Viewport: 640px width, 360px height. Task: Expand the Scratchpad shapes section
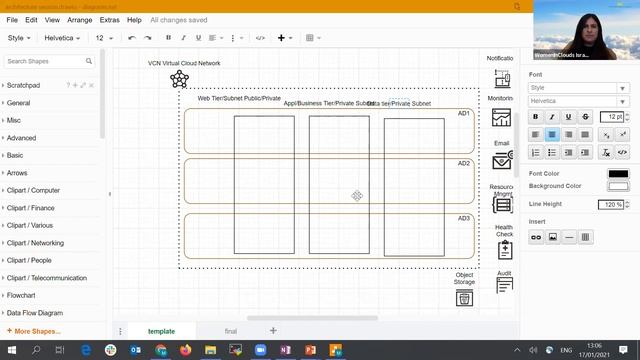click(23, 85)
